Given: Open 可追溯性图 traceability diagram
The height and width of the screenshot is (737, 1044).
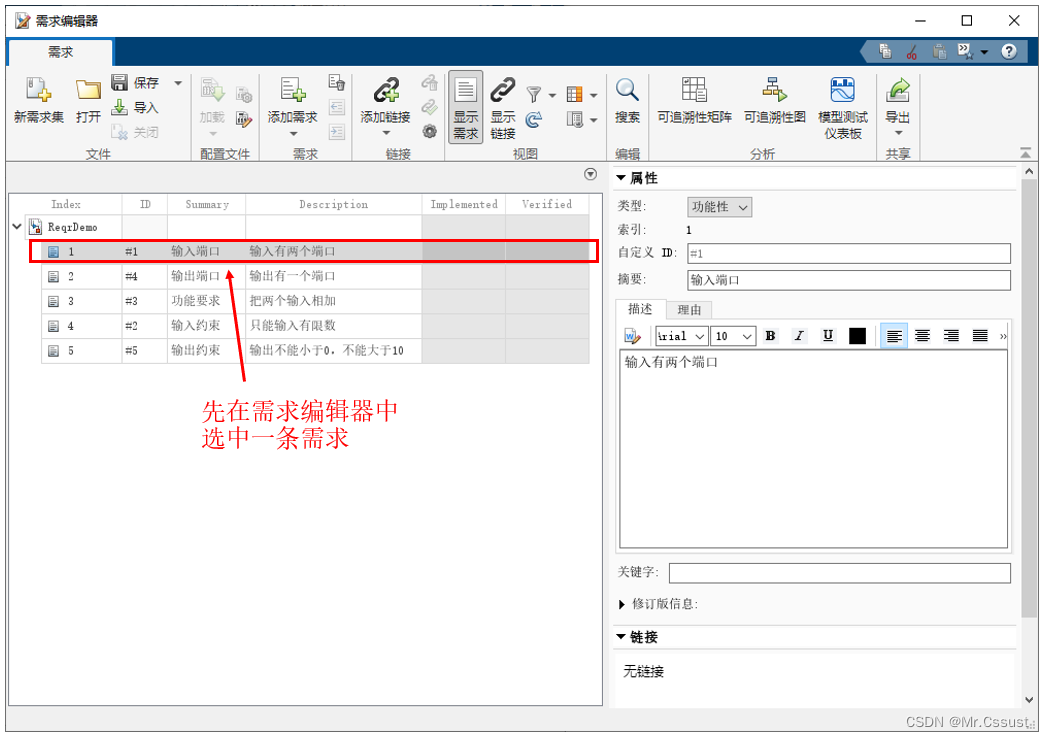Looking at the screenshot, I should 774,101.
